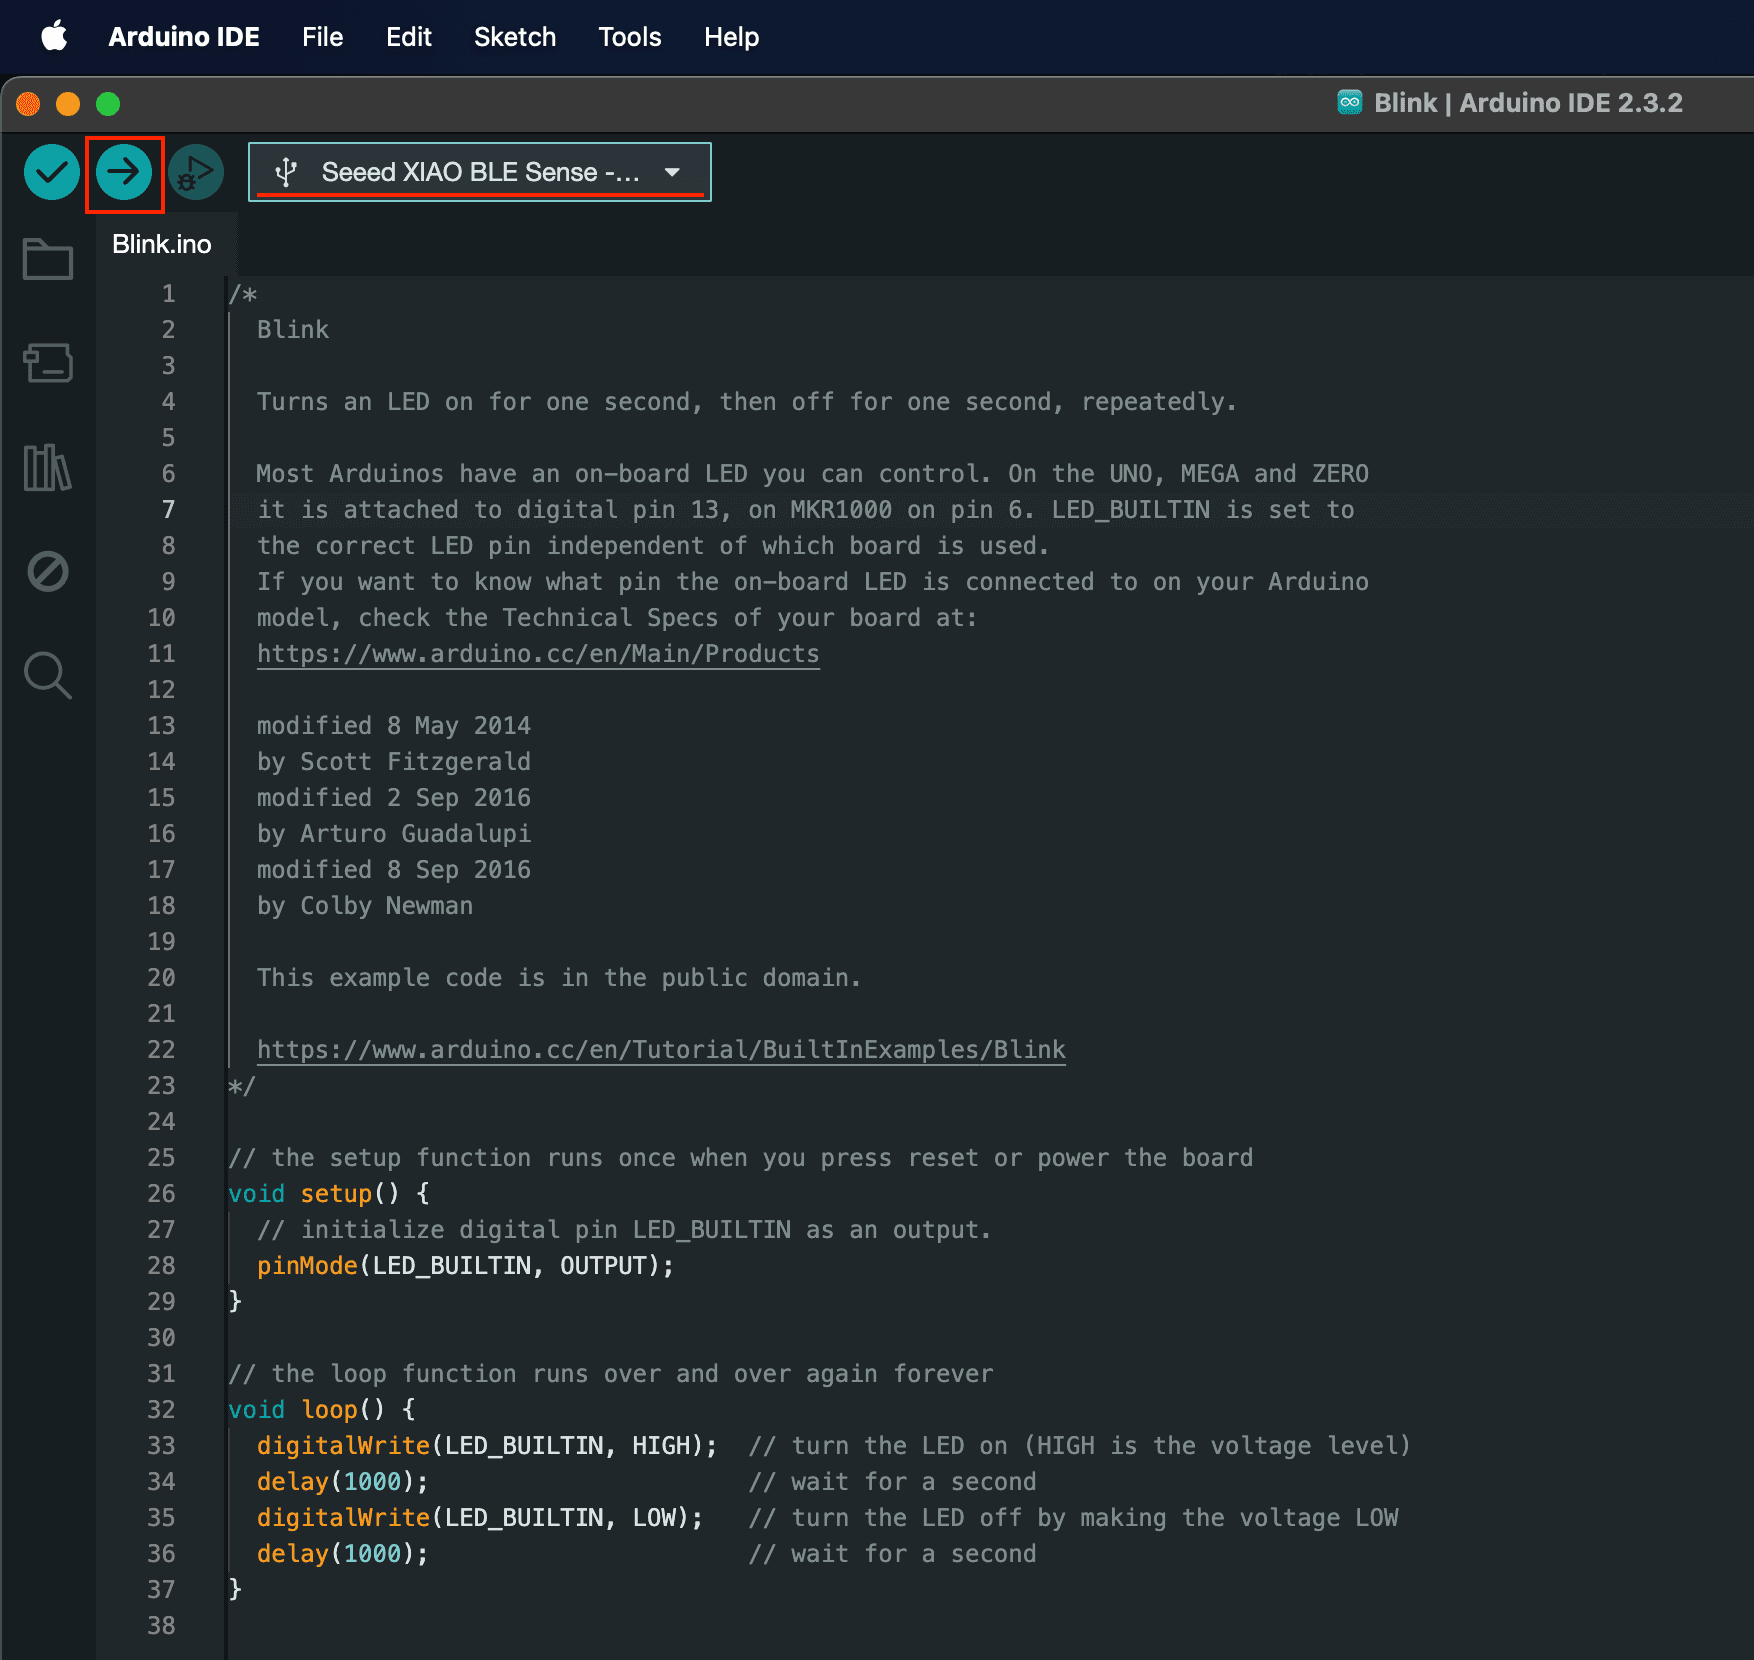Click line number 32 in gutter
This screenshot has width=1754, height=1660.
tap(161, 1410)
